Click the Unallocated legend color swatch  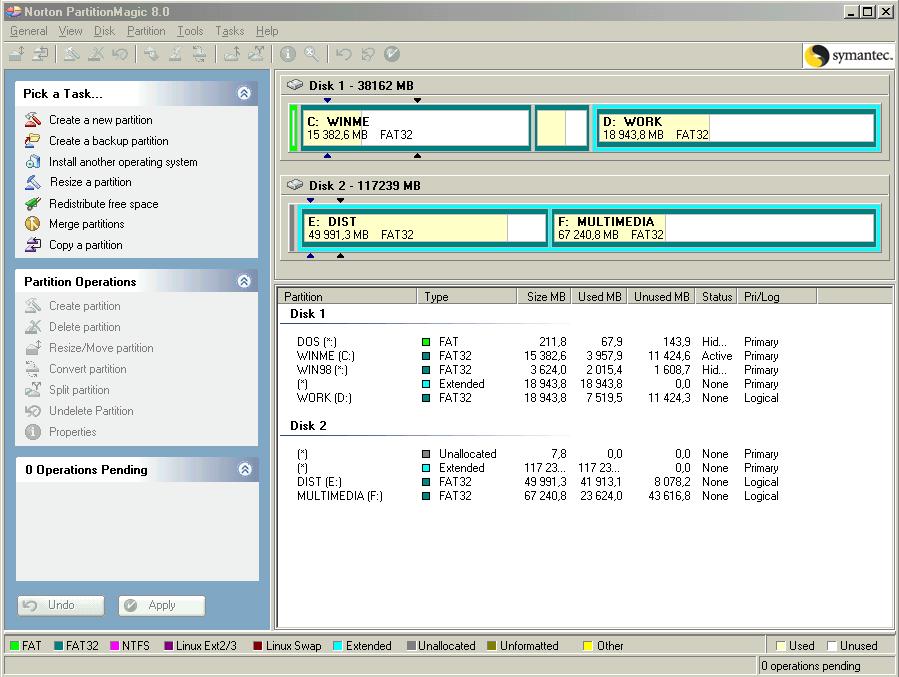(x=411, y=645)
